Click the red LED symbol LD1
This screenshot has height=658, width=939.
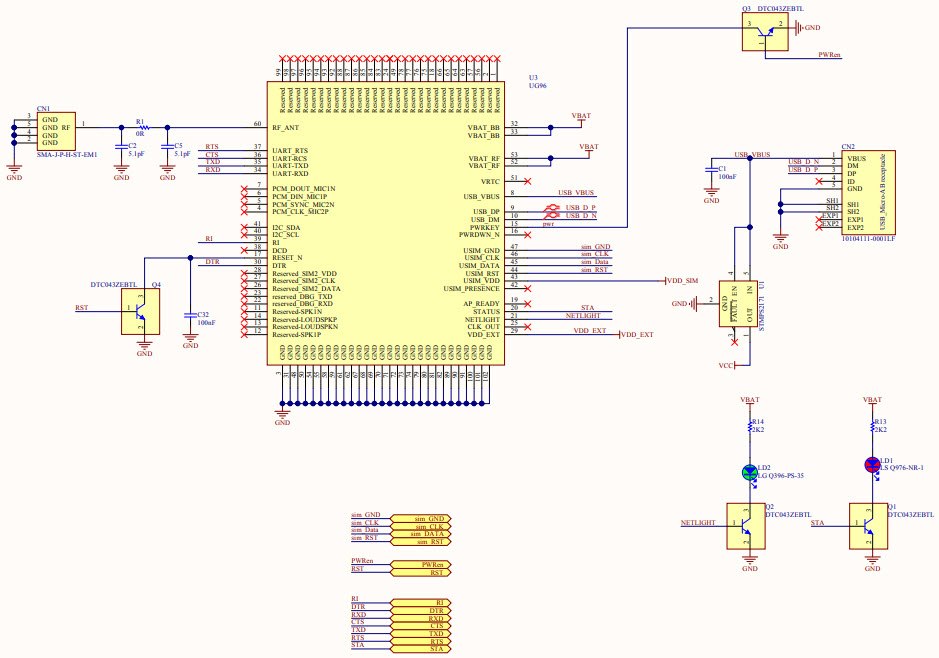pos(872,466)
